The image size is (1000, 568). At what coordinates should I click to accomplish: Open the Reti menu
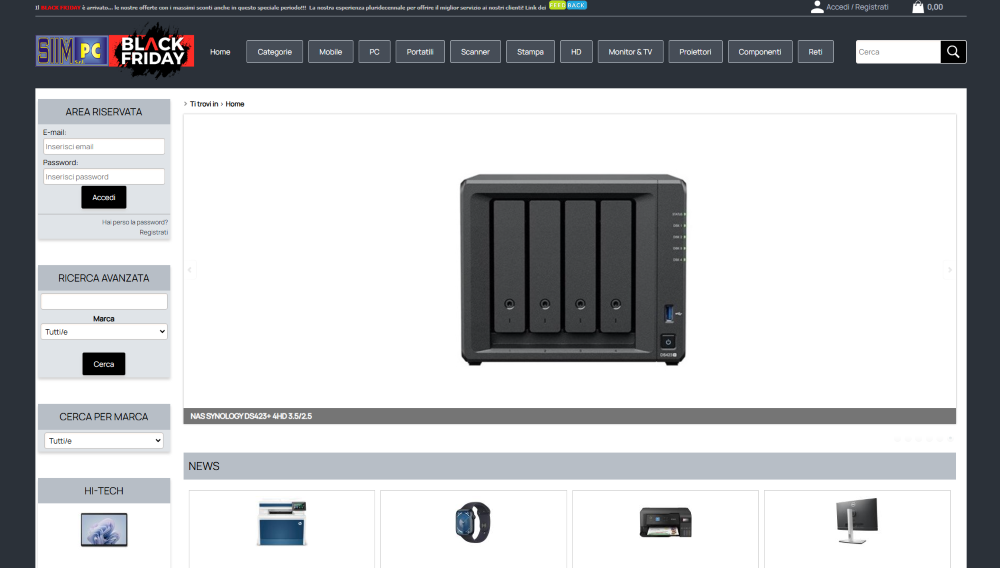pos(815,52)
